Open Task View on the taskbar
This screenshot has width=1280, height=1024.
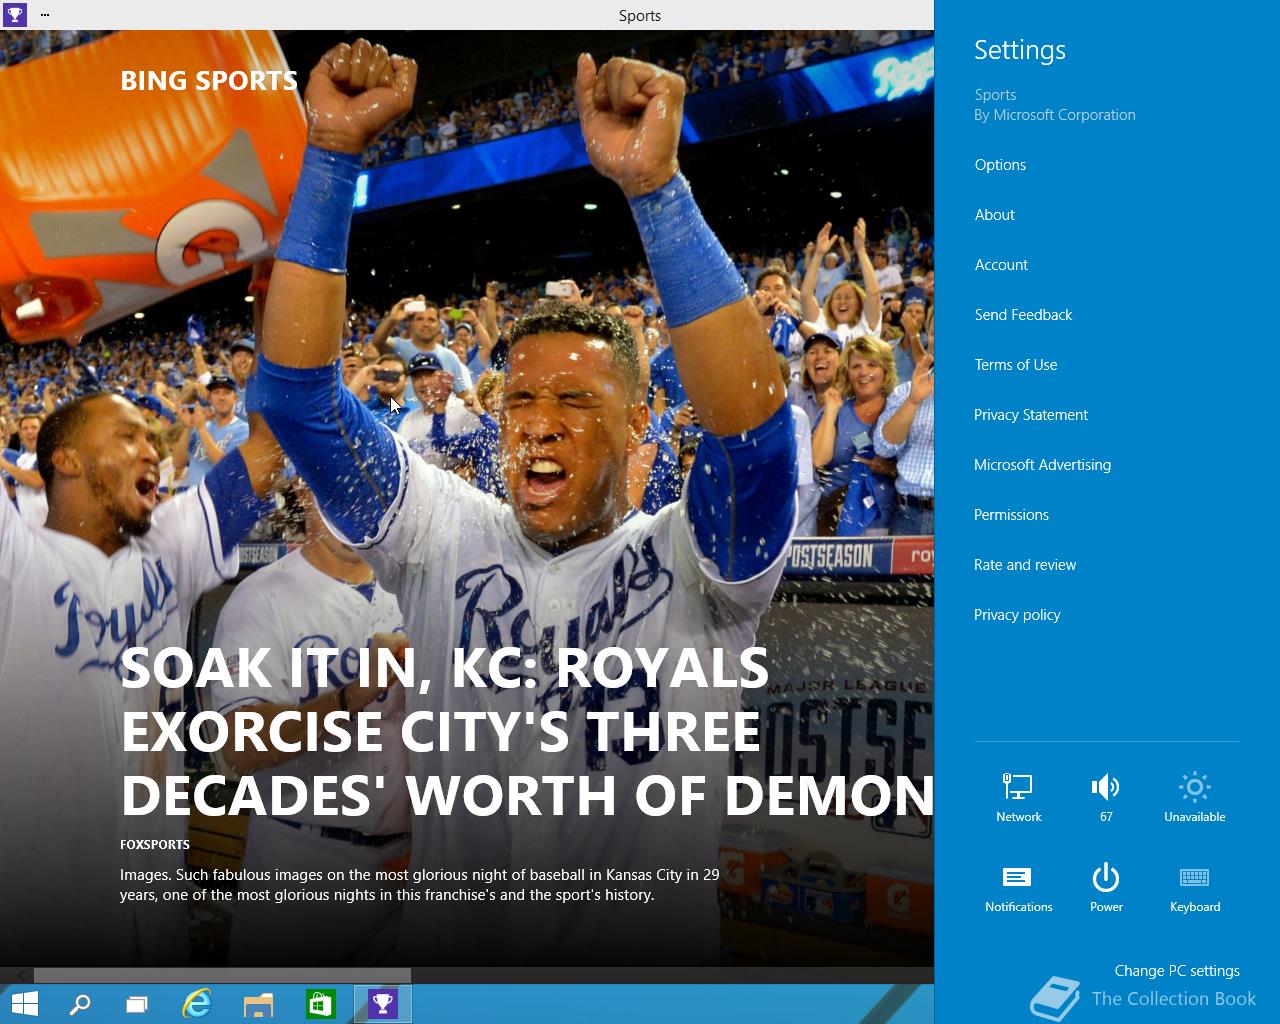pyautogui.click(x=137, y=1004)
